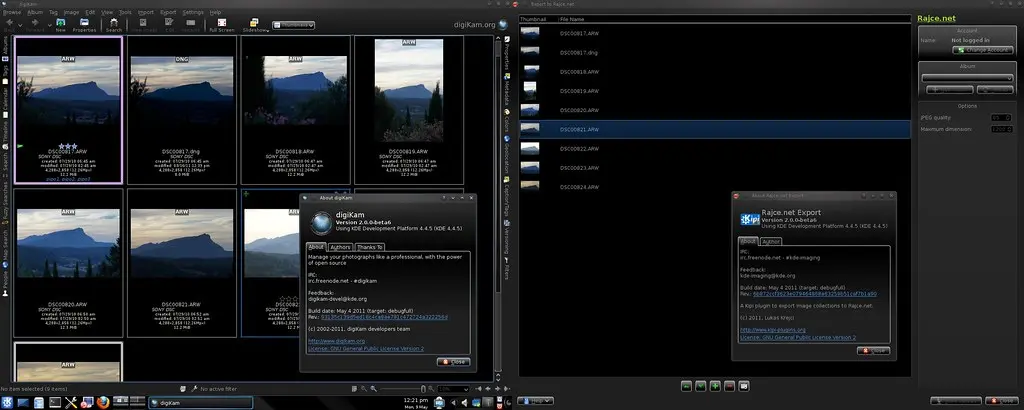Close the About digiKam dialog
Screen dimensions: 1024x410
(x=453, y=361)
